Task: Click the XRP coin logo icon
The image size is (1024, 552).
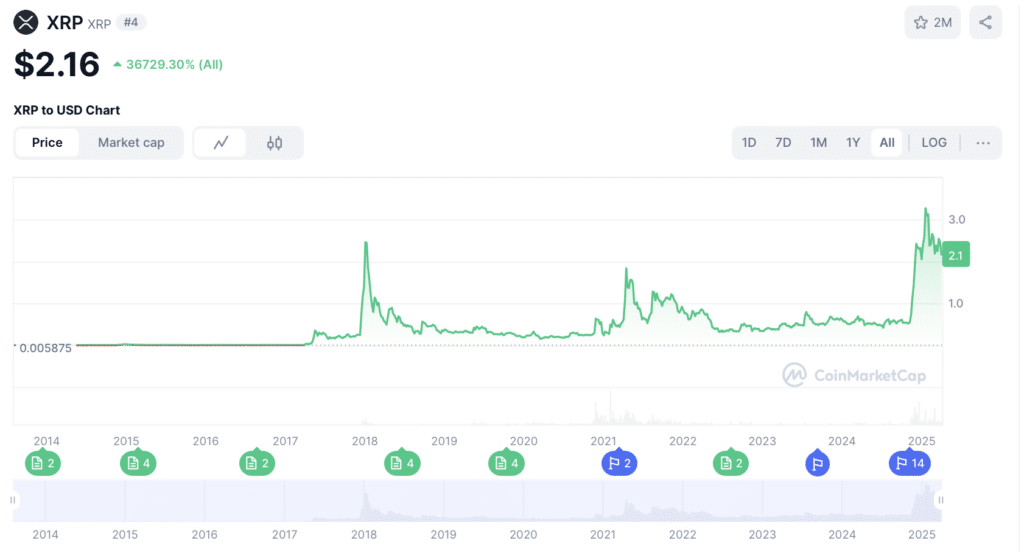Action: point(25,22)
